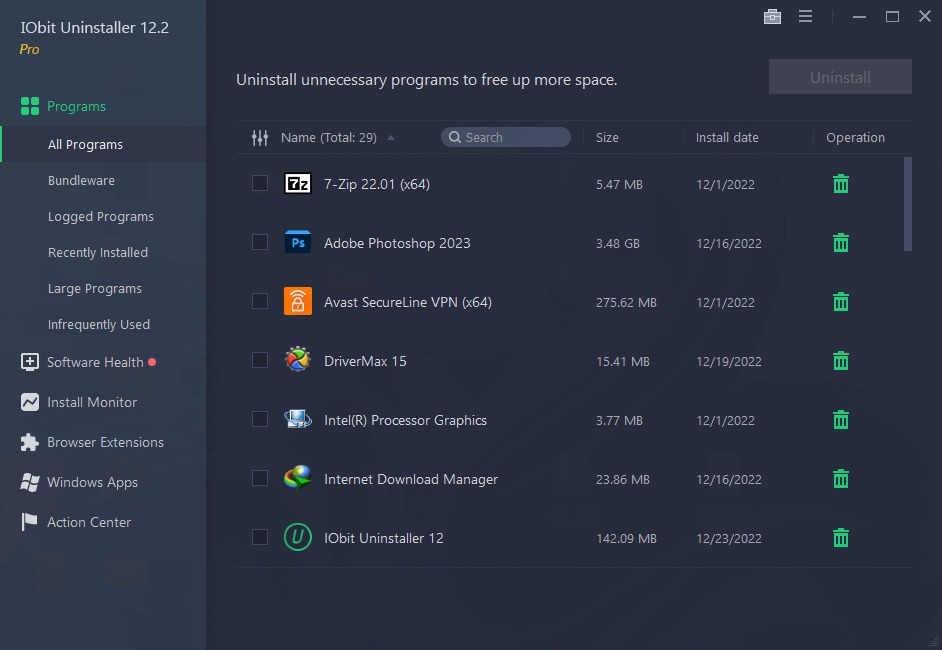
Task: Click the 7-Zip program icon
Action: pyautogui.click(x=297, y=183)
